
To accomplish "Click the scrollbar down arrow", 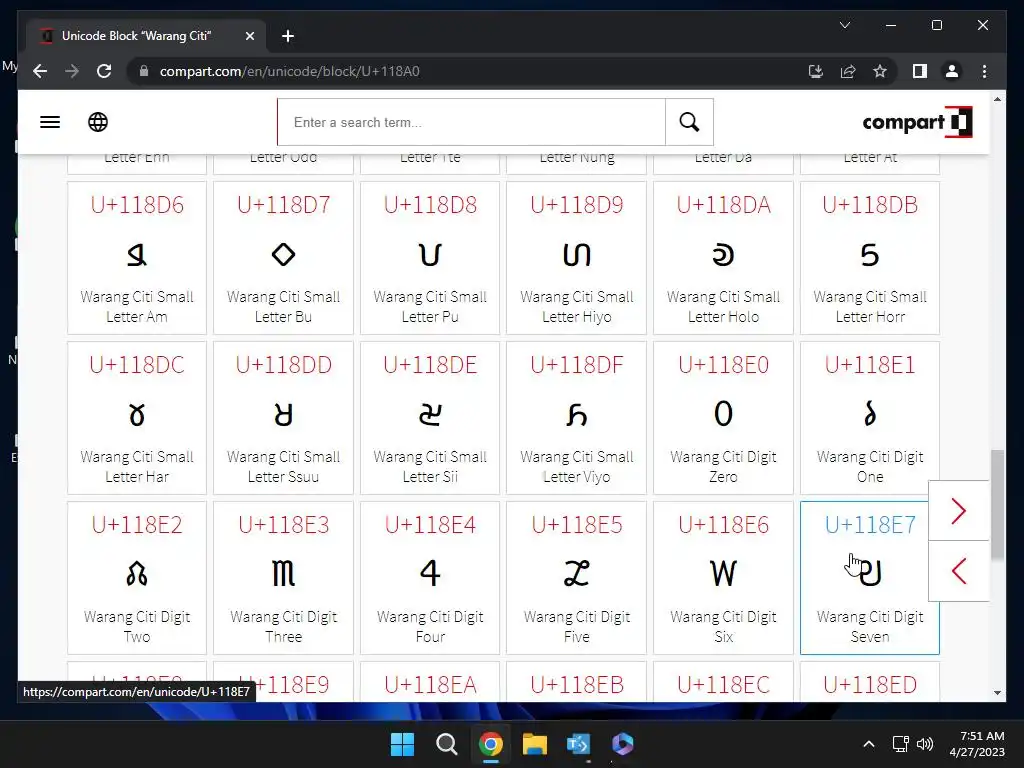I will tap(997, 693).
